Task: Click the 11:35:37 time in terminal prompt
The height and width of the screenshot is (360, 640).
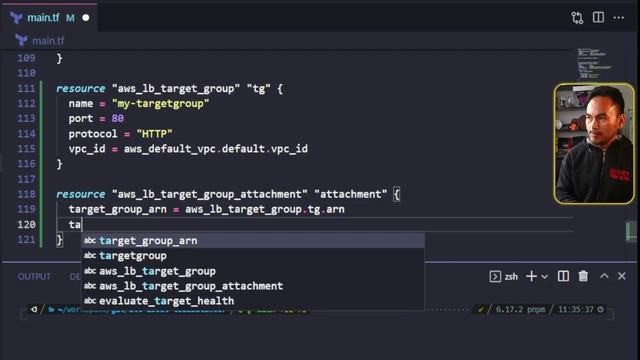Action: [576, 309]
